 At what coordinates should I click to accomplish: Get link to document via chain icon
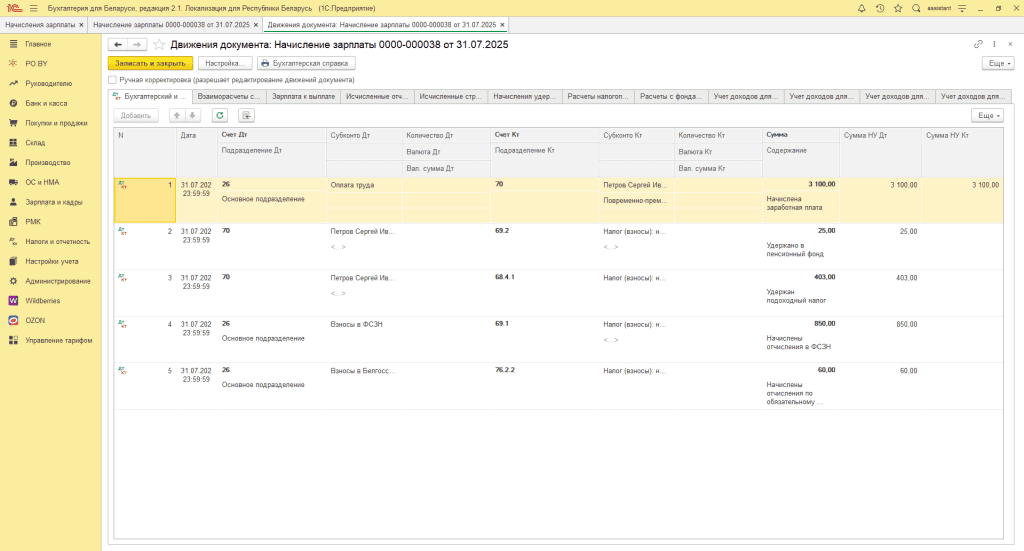978,45
